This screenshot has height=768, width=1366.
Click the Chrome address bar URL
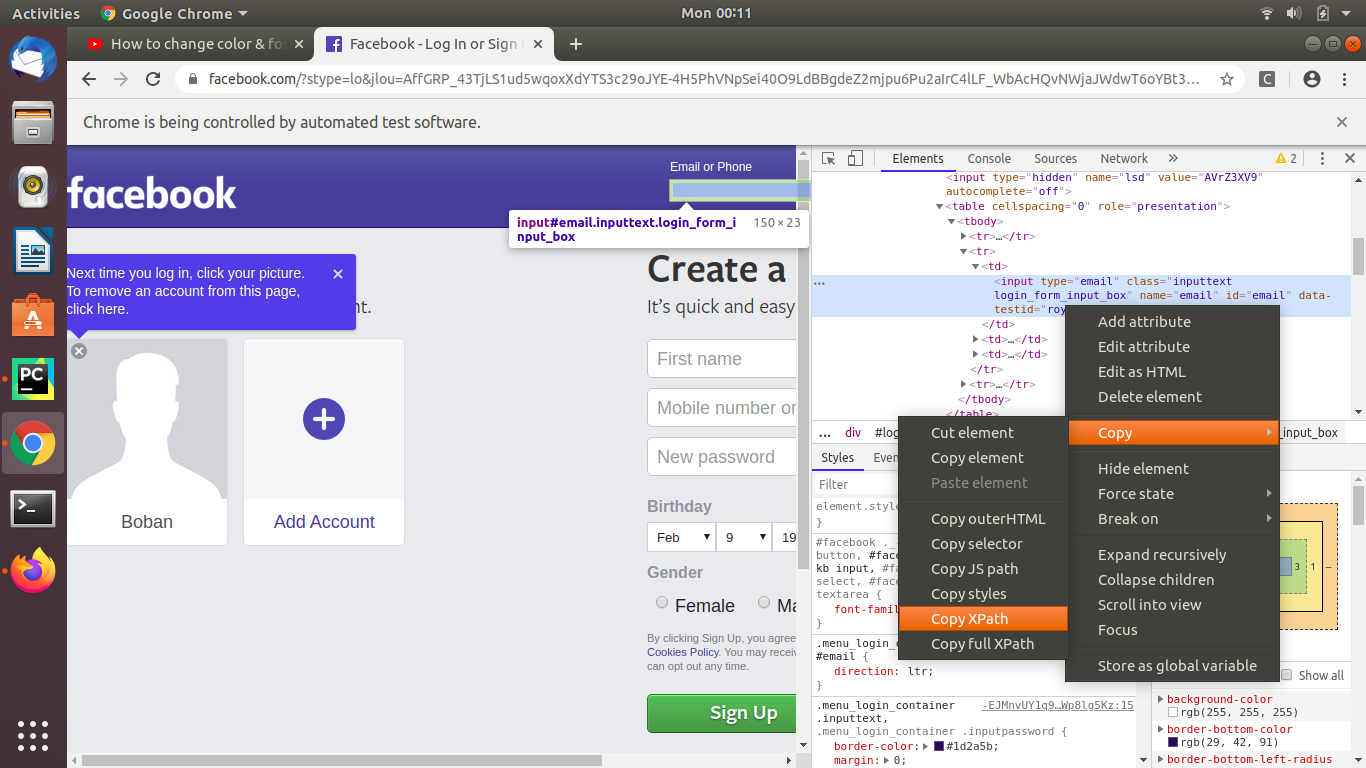[x=703, y=79]
